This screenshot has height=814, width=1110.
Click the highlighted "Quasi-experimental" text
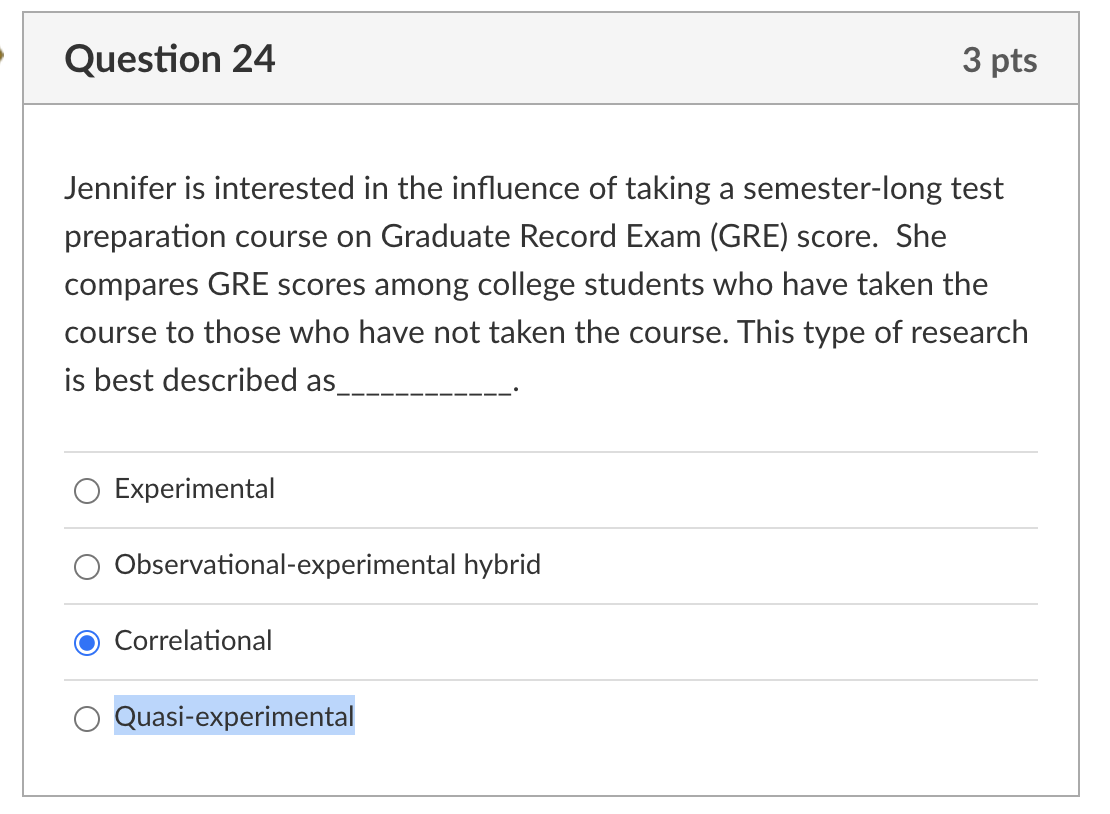pyautogui.click(x=234, y=717)
